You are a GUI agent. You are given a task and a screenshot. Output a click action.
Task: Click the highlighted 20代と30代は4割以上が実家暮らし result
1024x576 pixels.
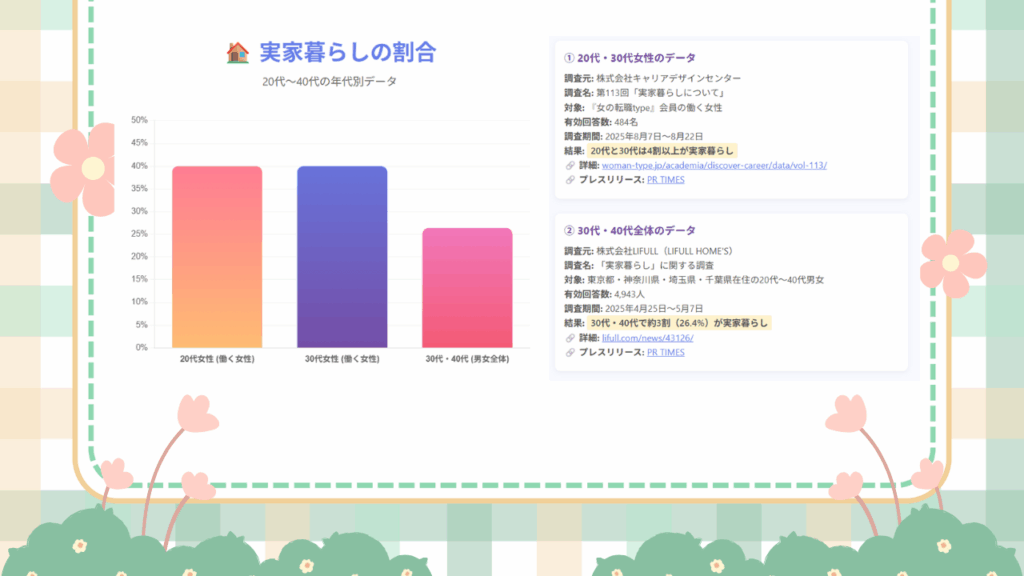point(662,150)
